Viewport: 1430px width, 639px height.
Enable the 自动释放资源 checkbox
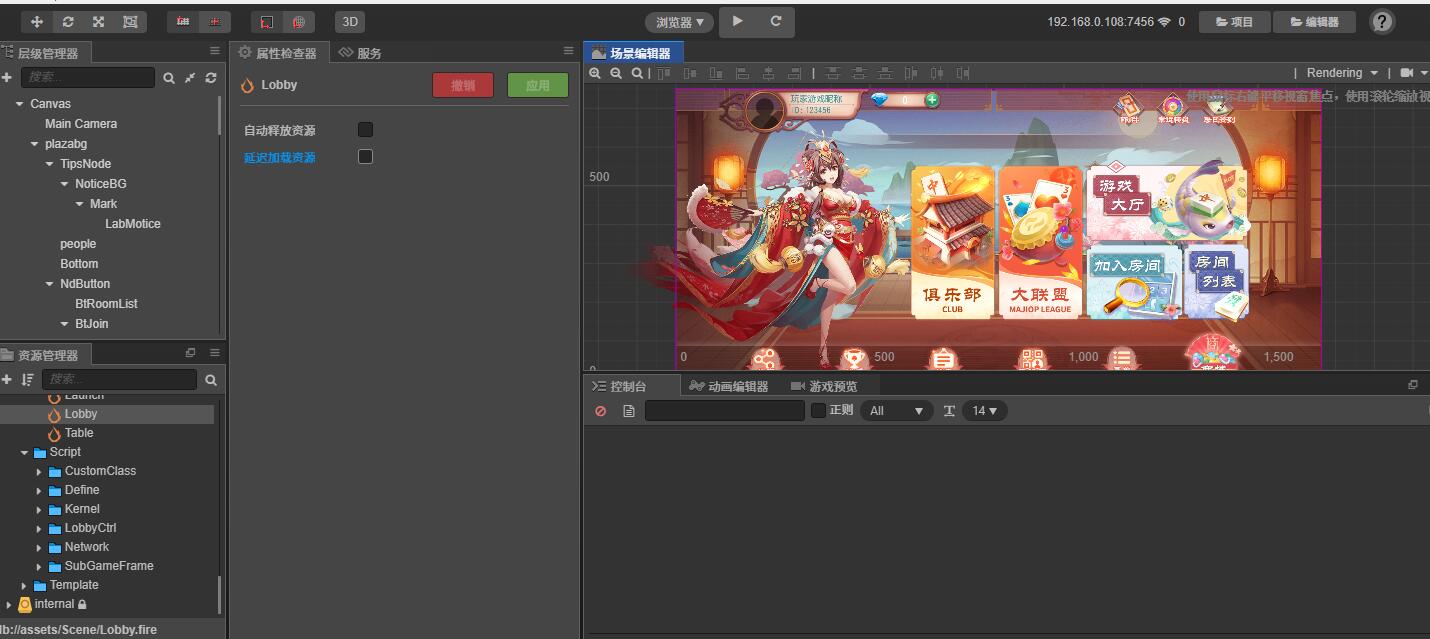[x=365, y=129]
